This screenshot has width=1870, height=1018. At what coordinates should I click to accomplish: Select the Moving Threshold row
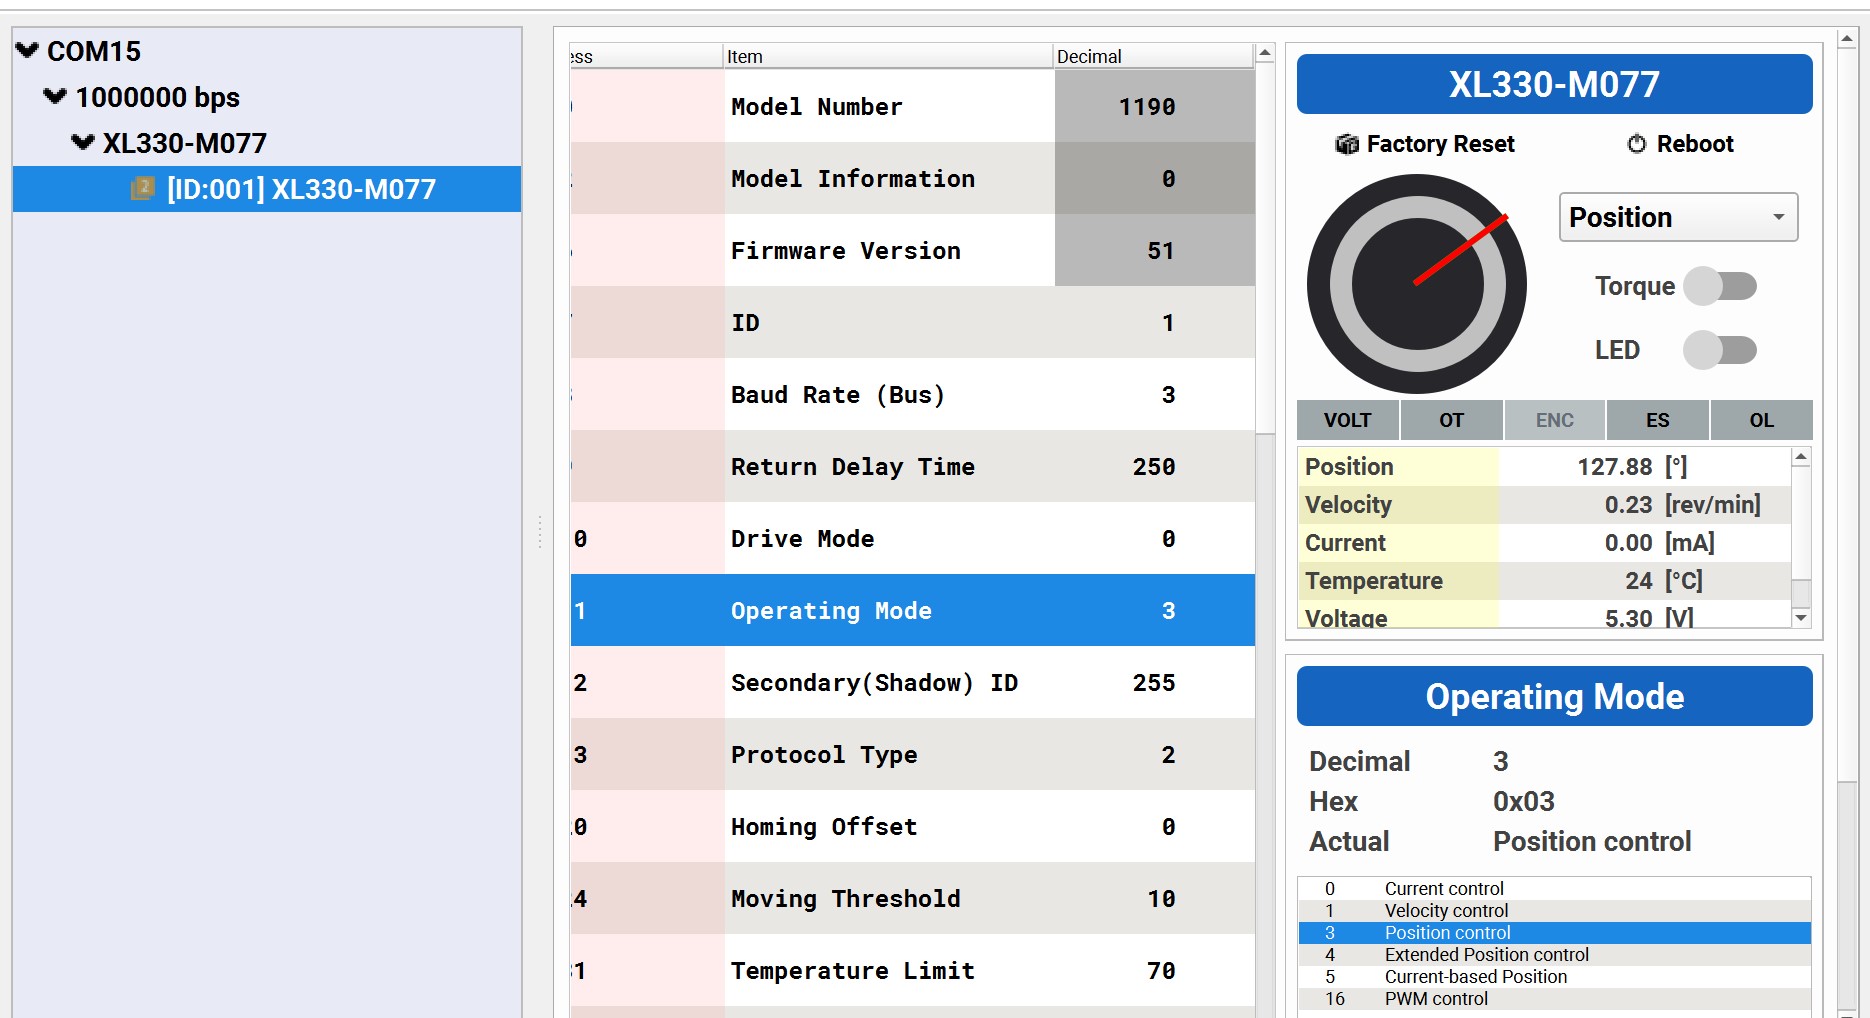click(x=912, y=898)
